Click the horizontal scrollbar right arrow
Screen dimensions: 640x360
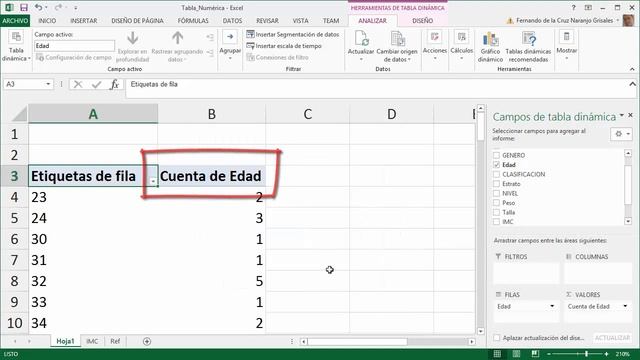tap(472, 341)
